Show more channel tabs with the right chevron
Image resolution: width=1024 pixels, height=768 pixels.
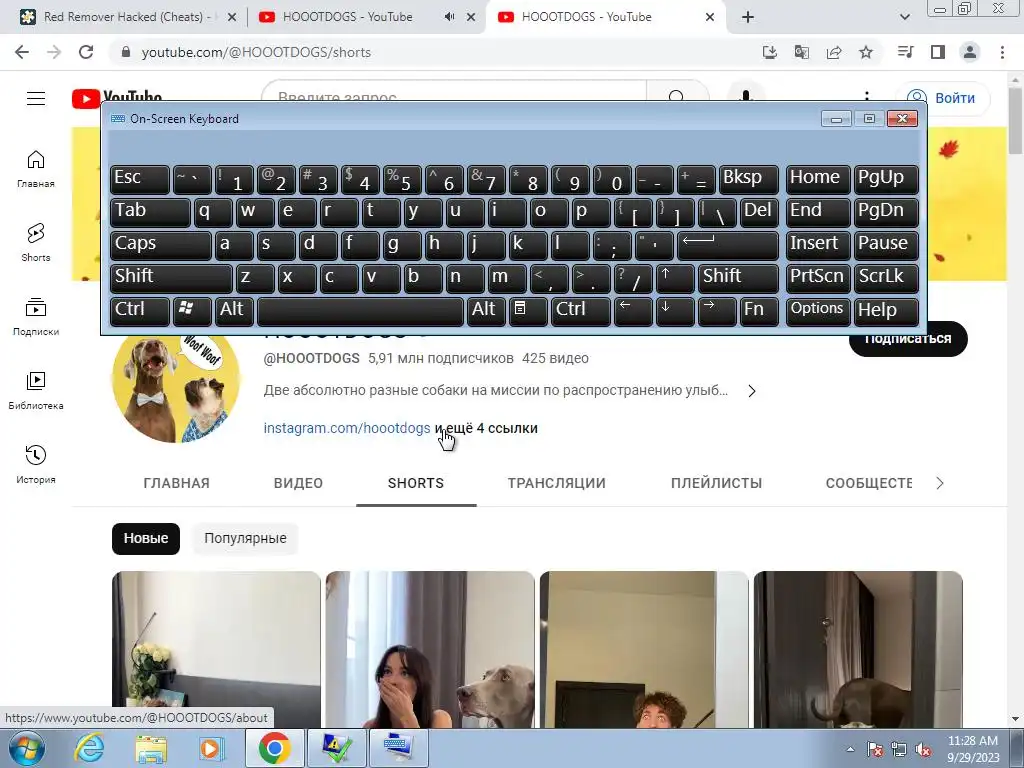[x=940, y=483]
